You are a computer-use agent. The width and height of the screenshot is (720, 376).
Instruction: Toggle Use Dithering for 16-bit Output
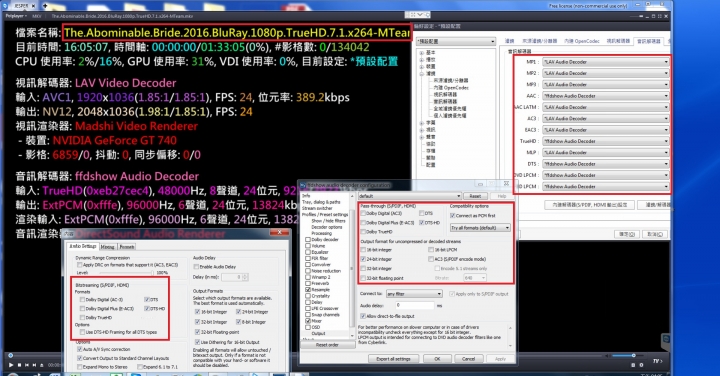(197, 342)
